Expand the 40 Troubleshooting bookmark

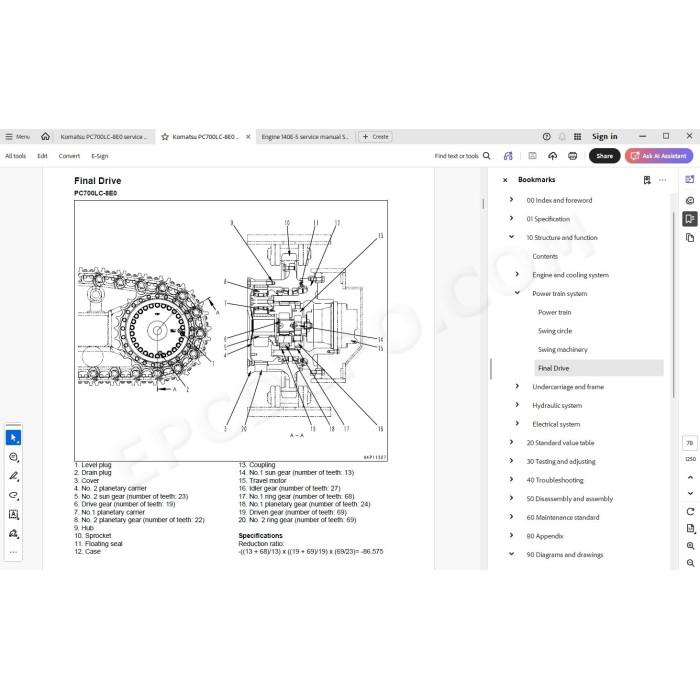pos(512,479)
